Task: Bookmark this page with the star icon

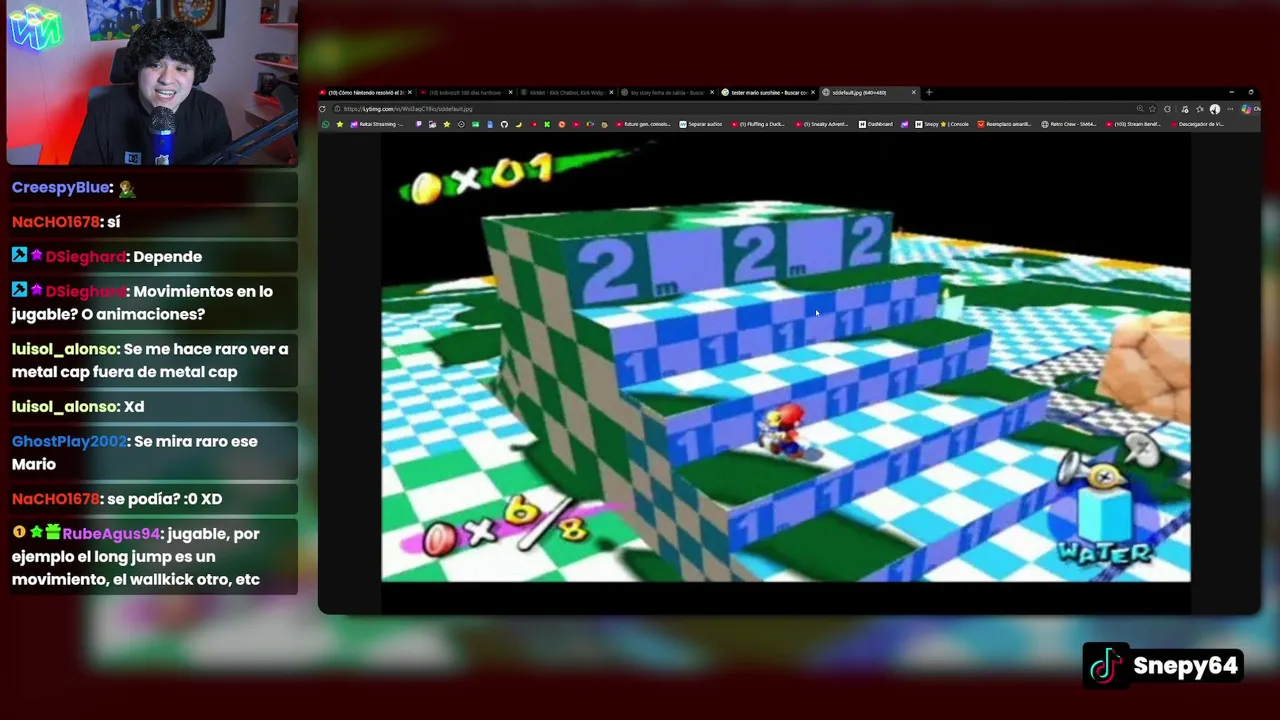Action: (1153, 109)
